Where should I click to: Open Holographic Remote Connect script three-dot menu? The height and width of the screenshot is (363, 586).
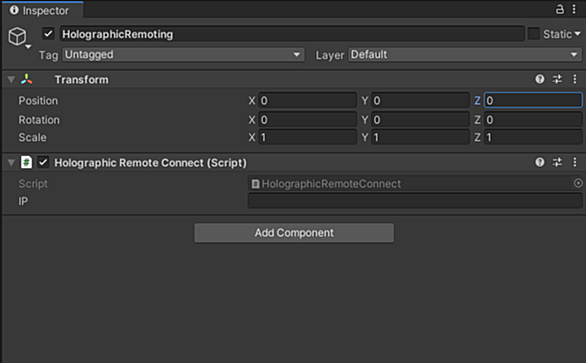click(575, 162)
